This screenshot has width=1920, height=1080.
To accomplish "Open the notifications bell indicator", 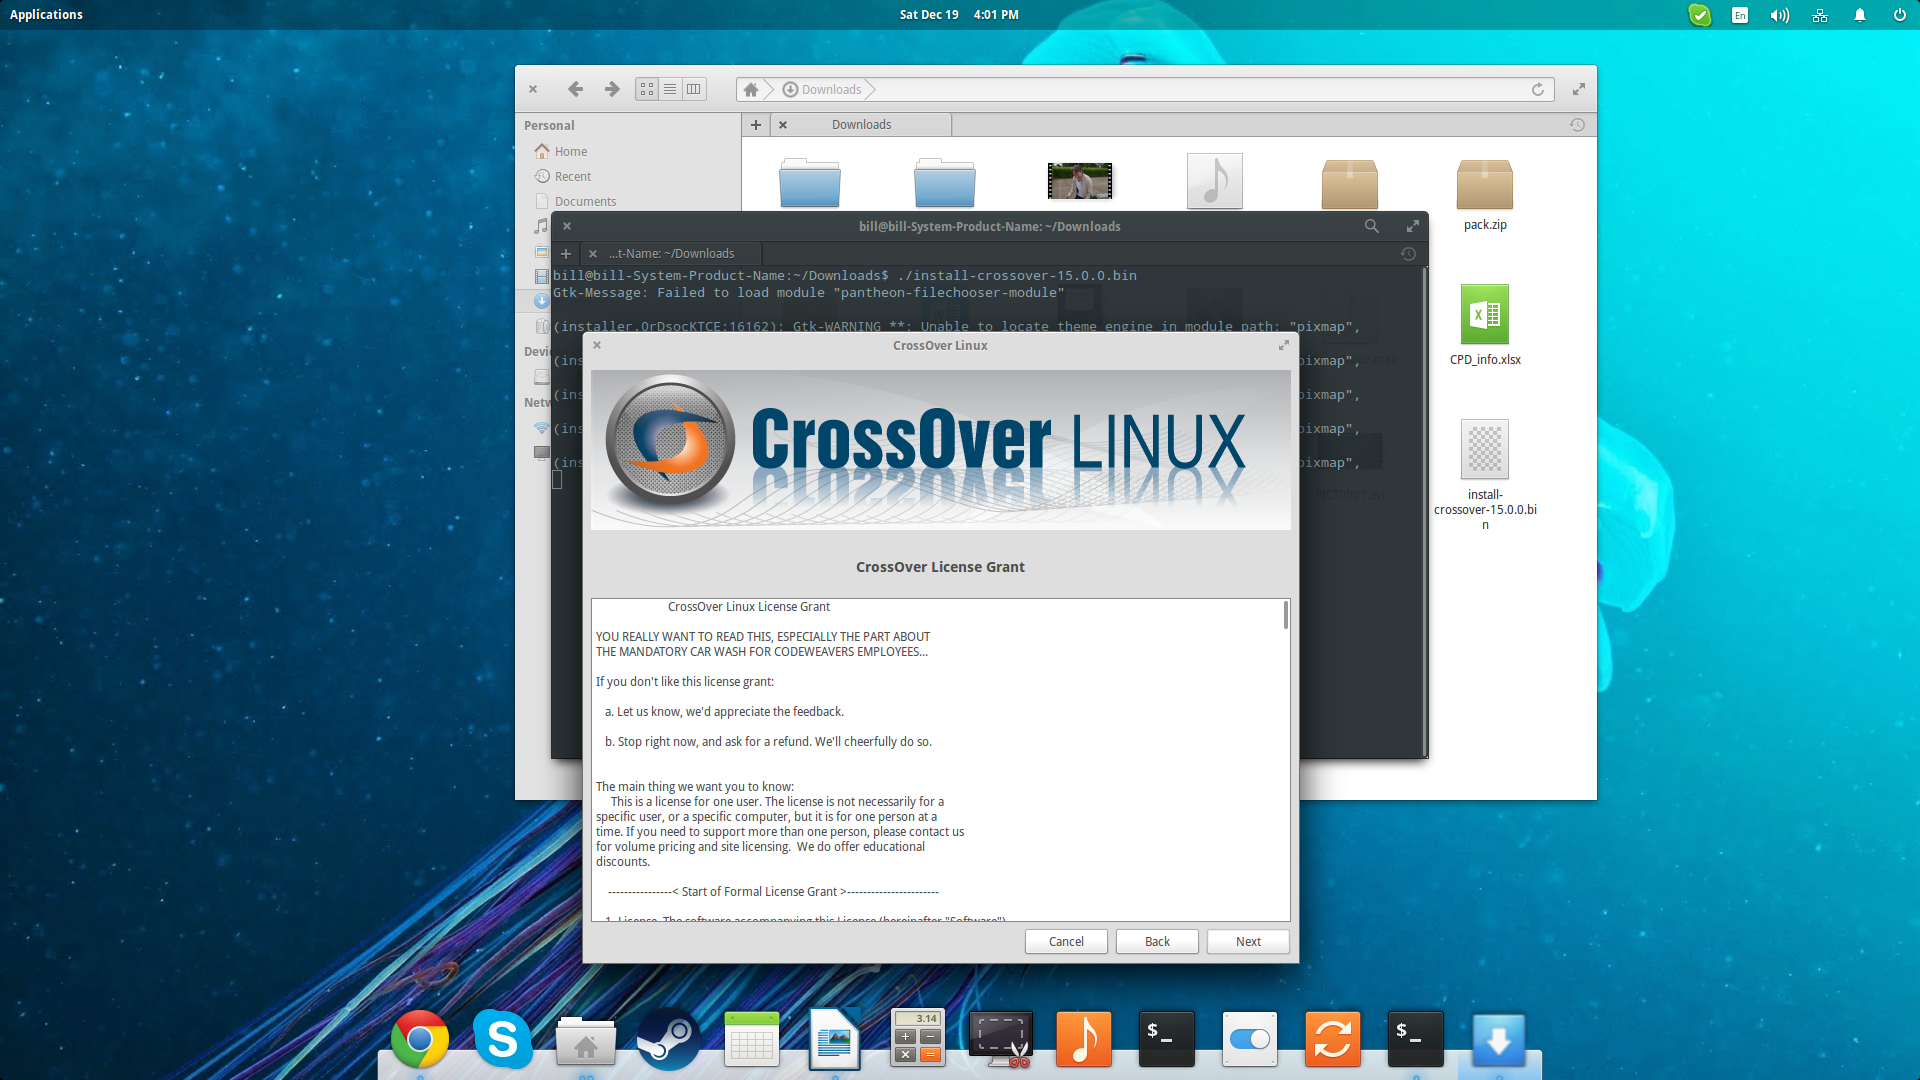I will pos(1860,15).
